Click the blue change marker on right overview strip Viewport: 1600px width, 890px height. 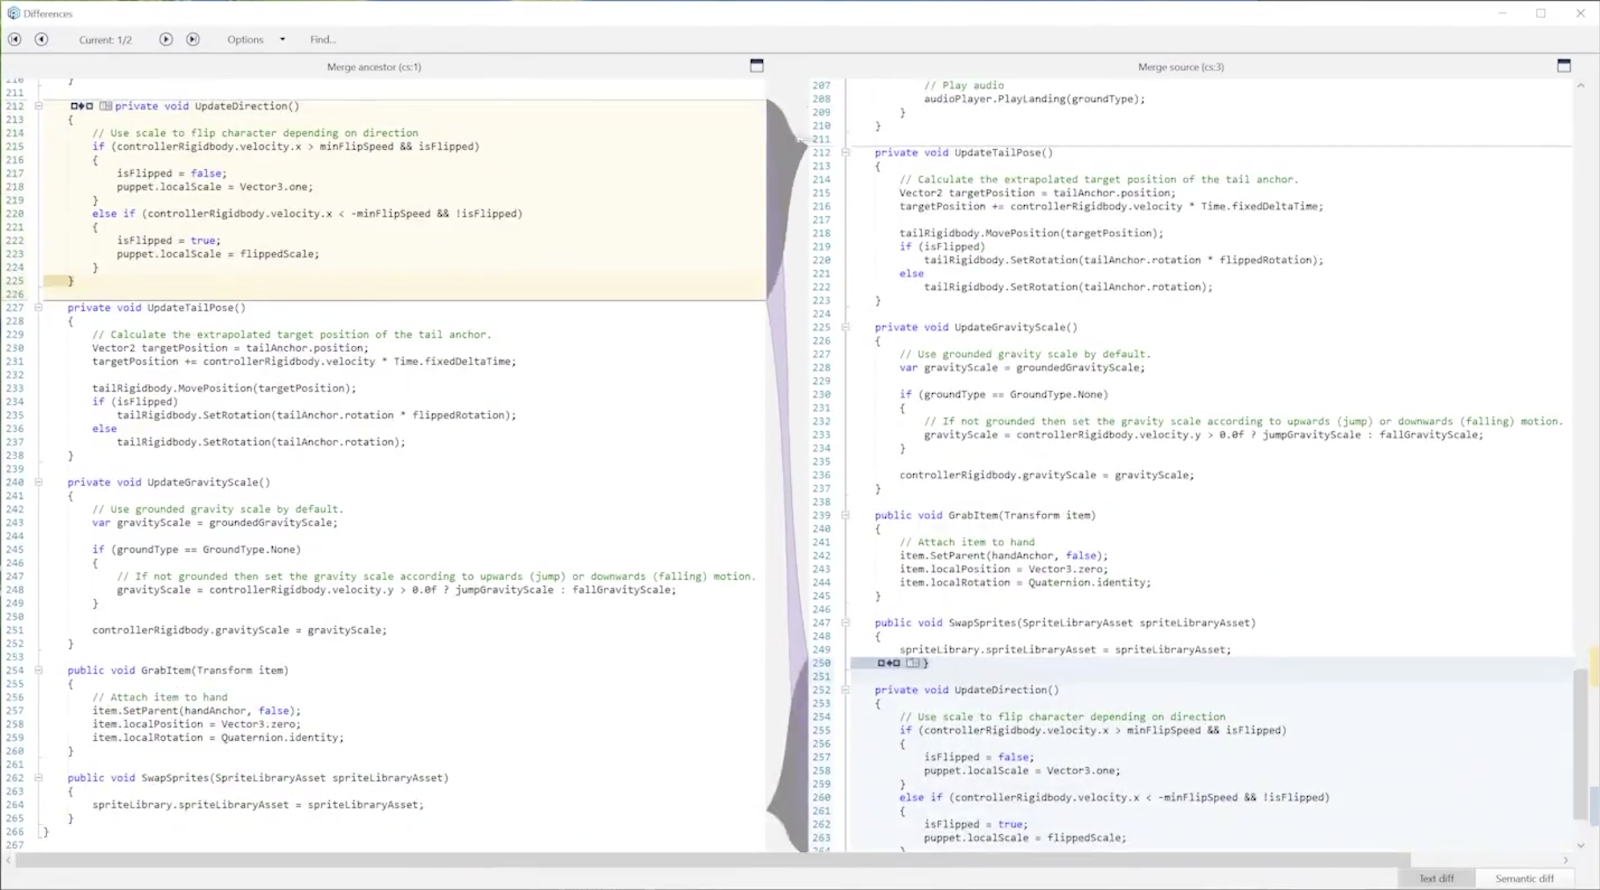coord(1594,805)
